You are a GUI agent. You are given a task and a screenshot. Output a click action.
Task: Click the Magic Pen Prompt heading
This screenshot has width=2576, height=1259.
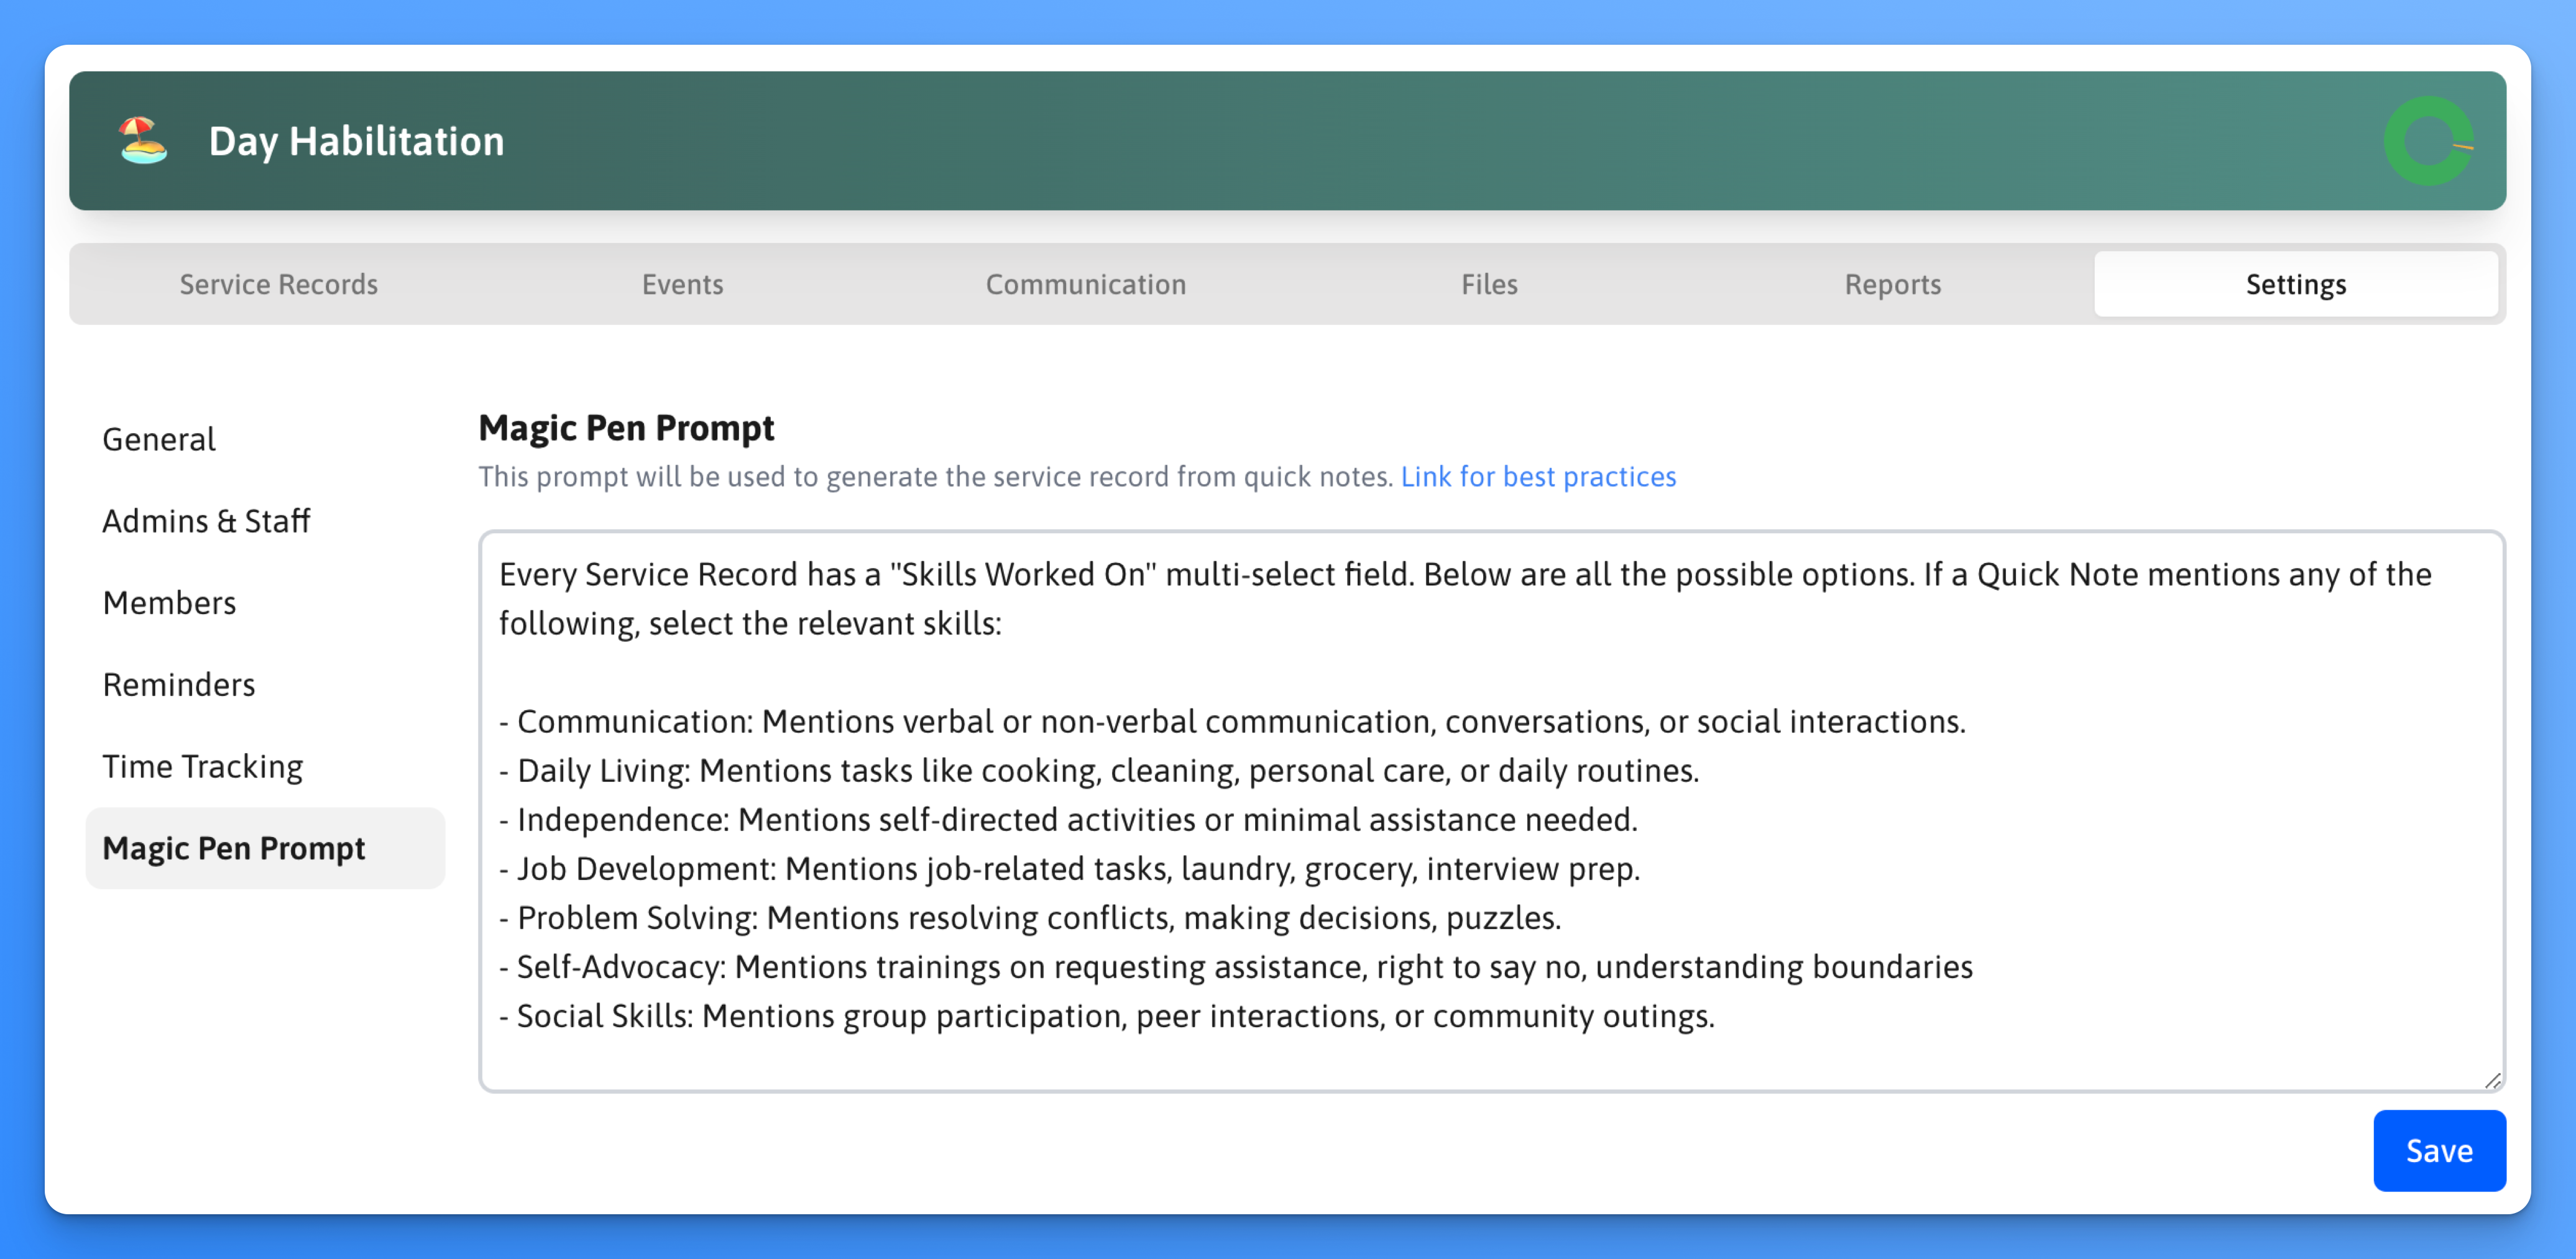point(626,428)
